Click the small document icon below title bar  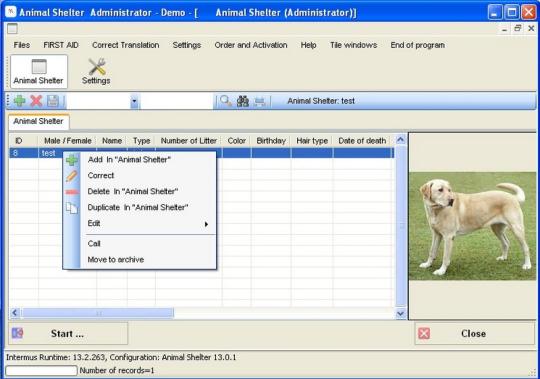[12, 29]
